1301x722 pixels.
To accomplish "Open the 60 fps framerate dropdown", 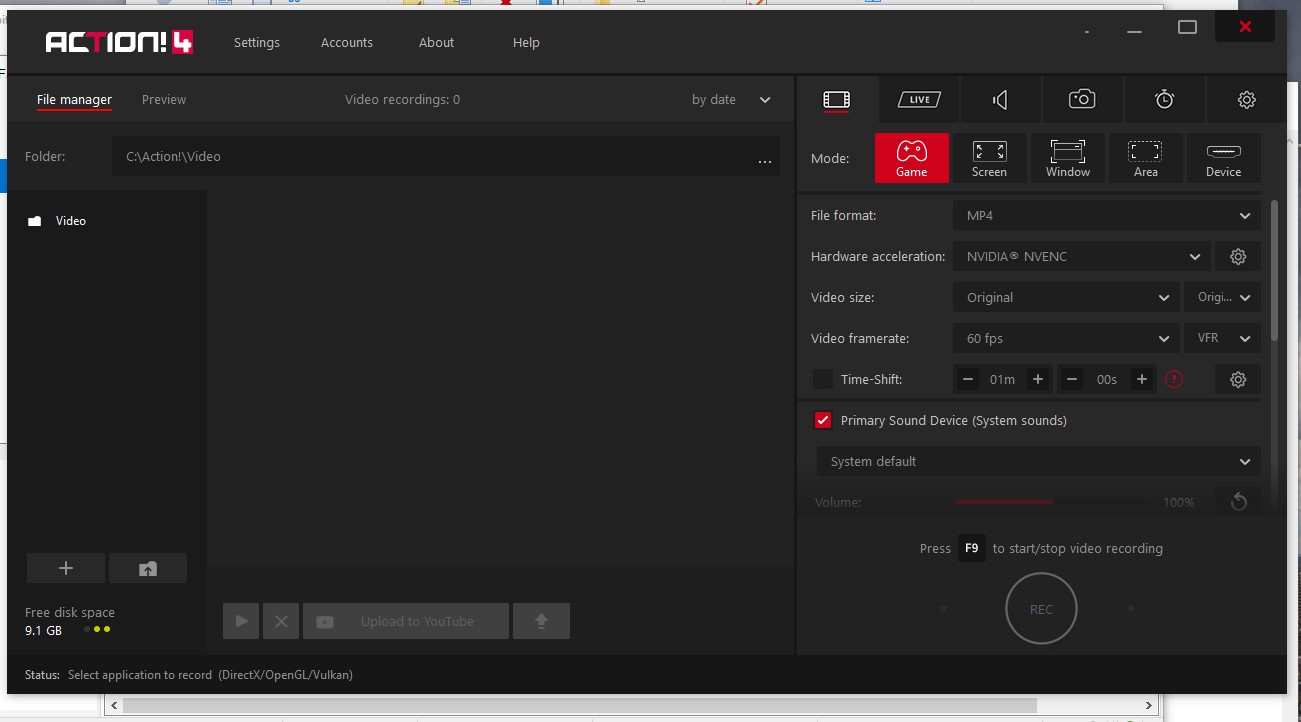I will click(x=1066, y=338).
